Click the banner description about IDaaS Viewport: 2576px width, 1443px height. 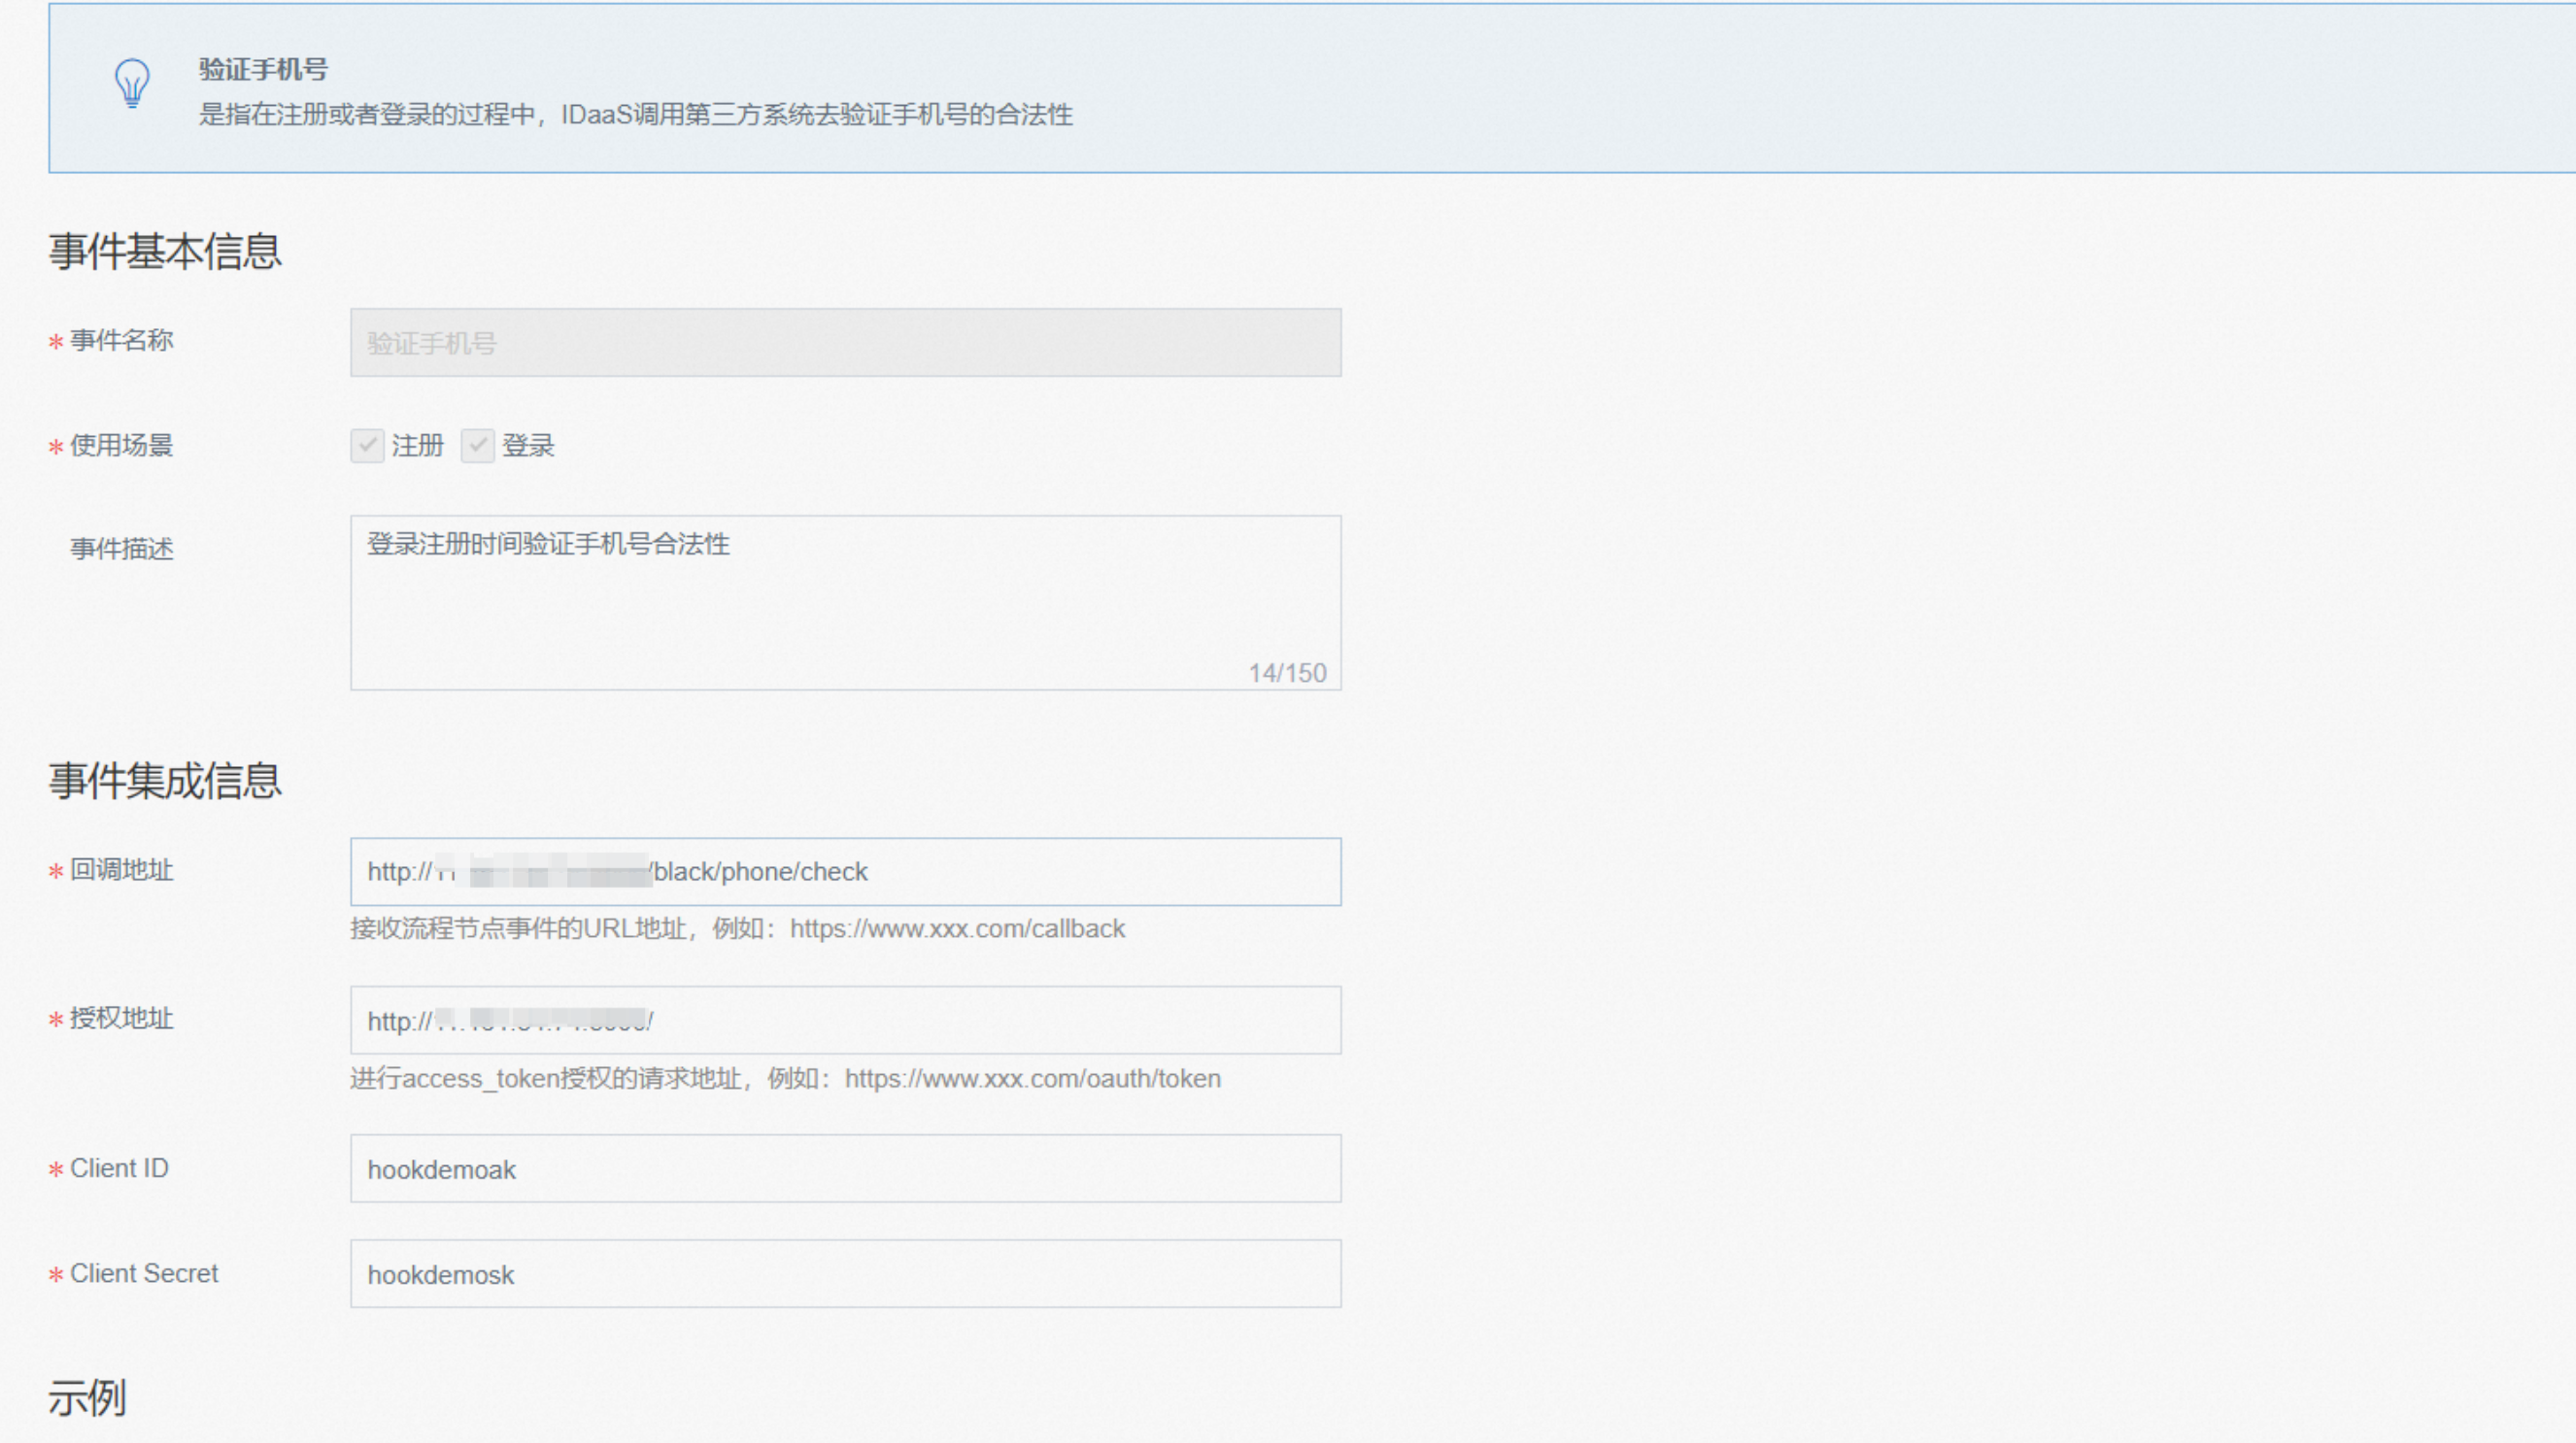[x=635, y=114]
